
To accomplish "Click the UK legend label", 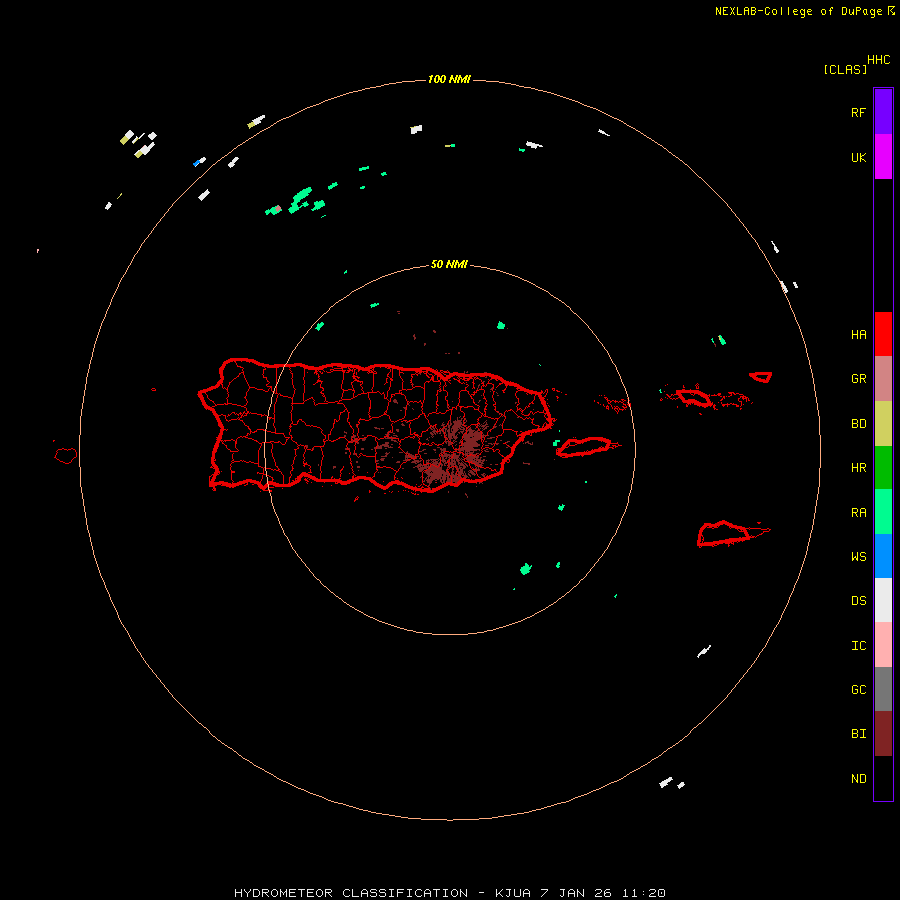I will tap(858, 158).
